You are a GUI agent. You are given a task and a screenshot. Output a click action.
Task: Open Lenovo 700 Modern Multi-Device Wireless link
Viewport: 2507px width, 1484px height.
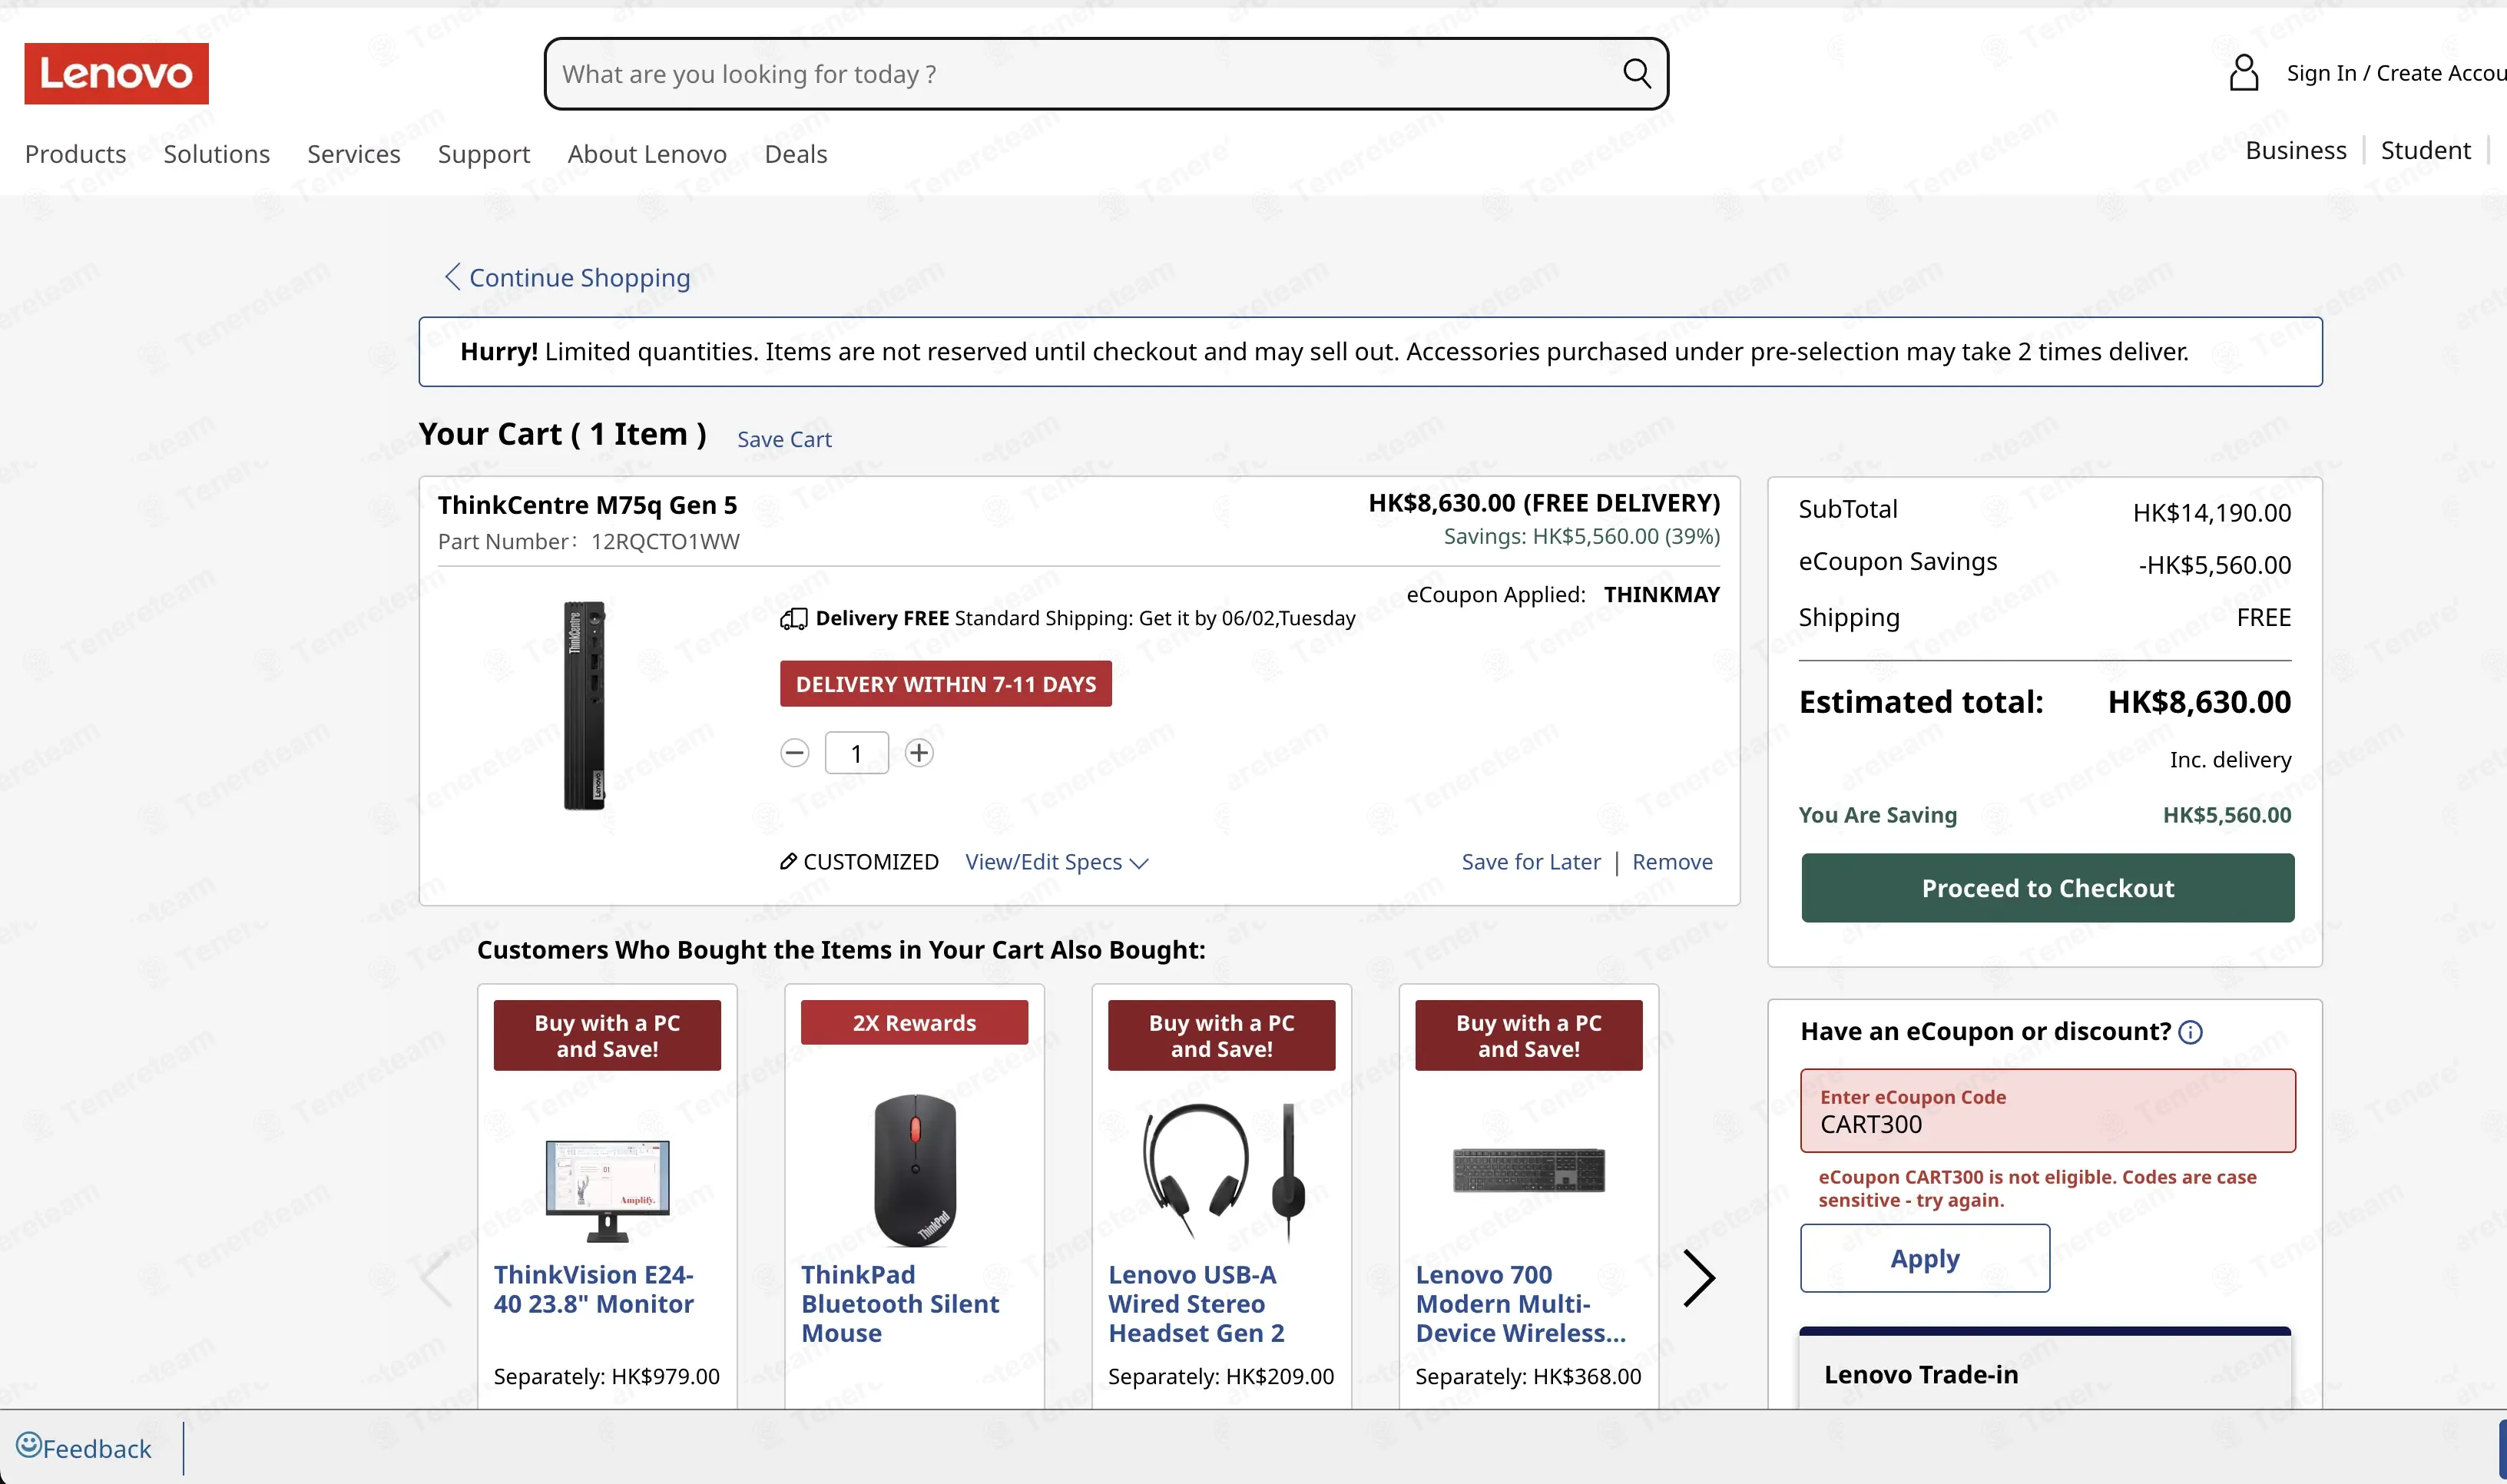[x=1520, y=1303]
